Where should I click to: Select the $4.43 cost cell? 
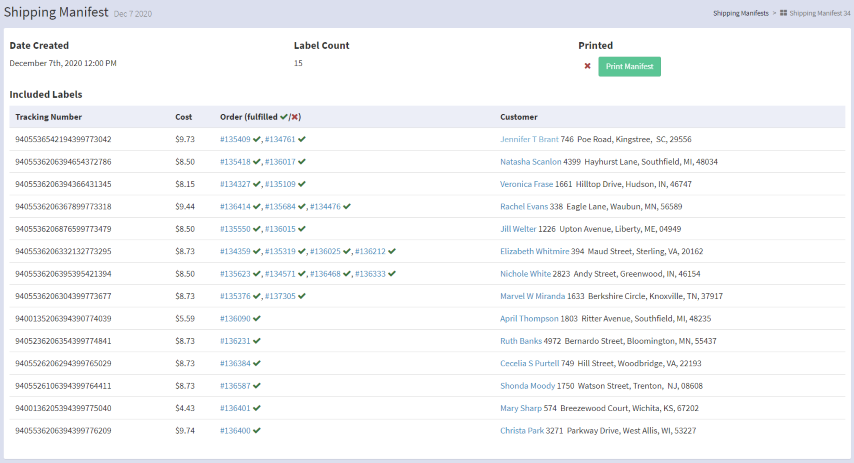click(x=185, y=408)
